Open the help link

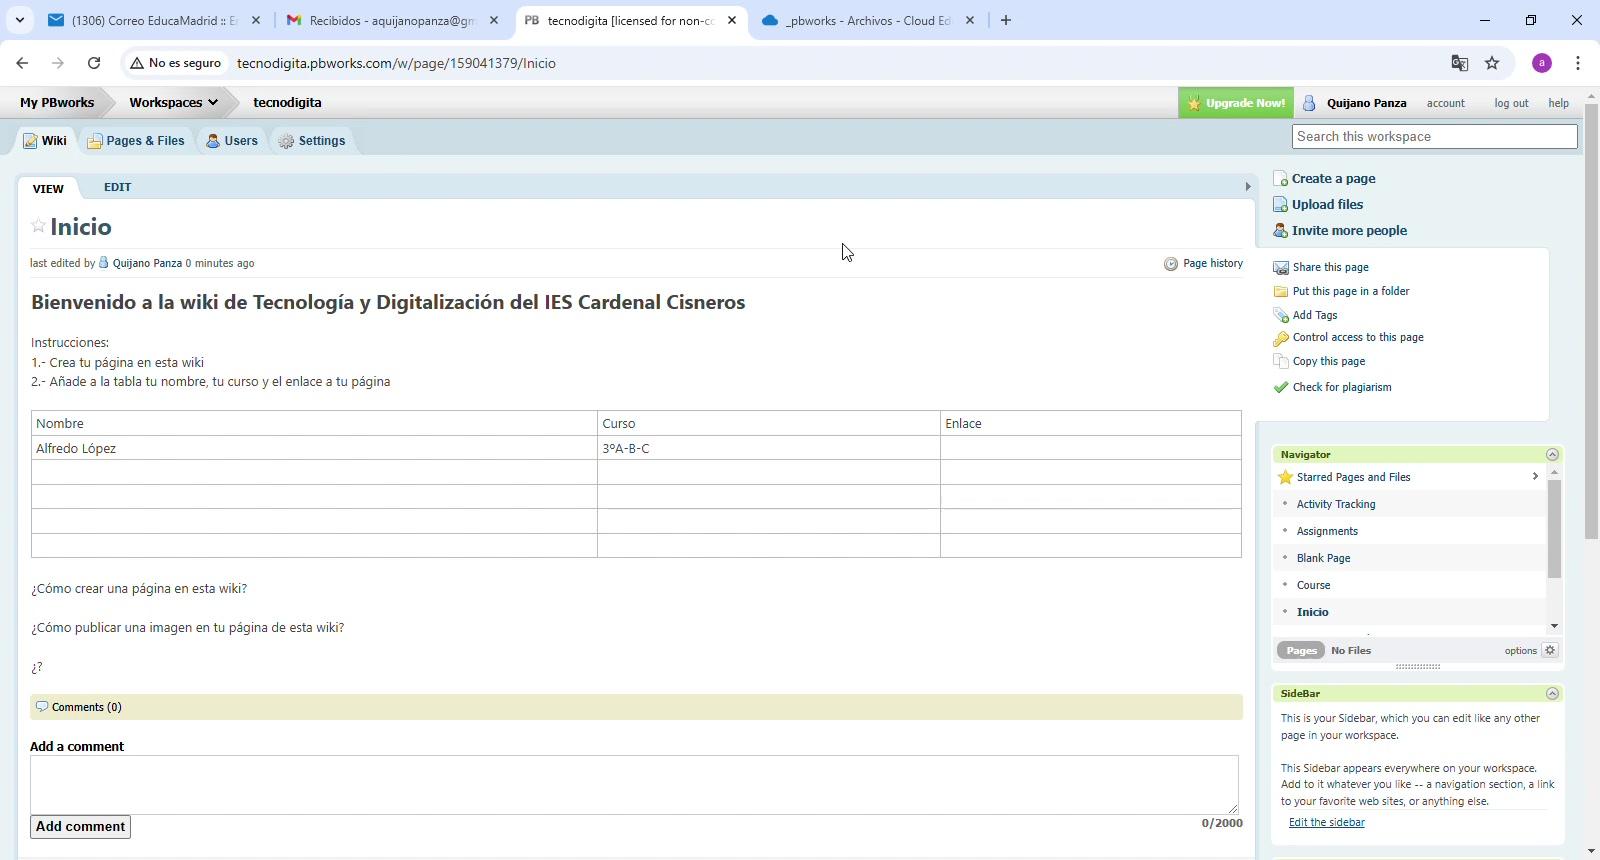1558,103
